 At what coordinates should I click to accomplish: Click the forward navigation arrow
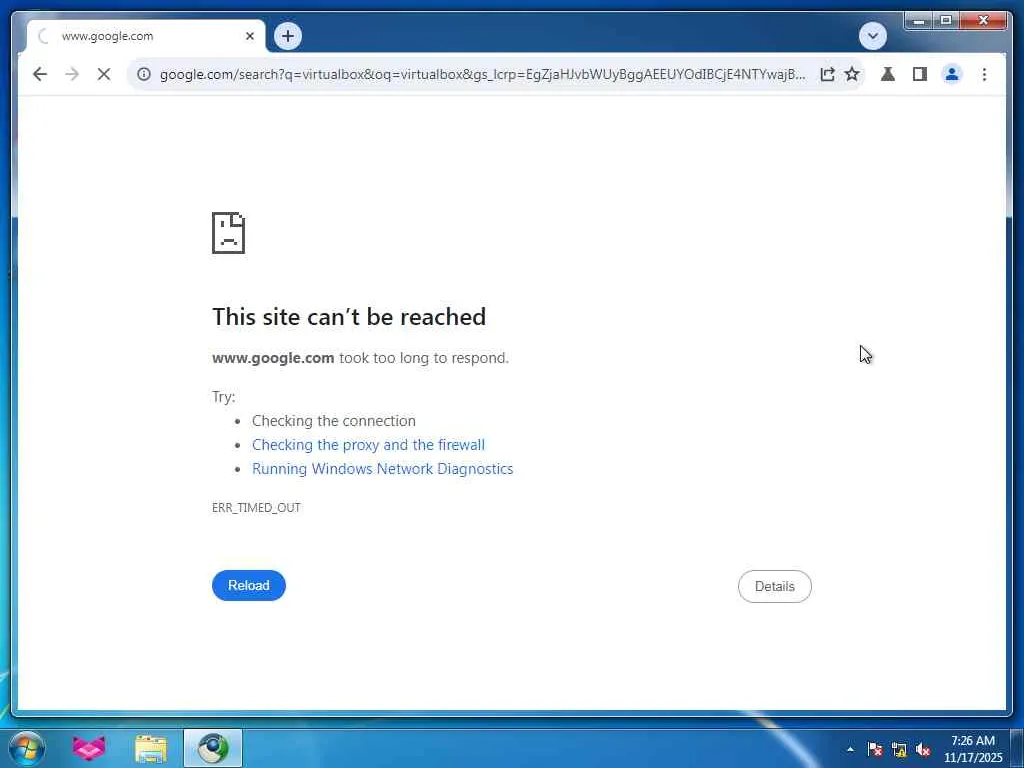click(x=72, y=74)
